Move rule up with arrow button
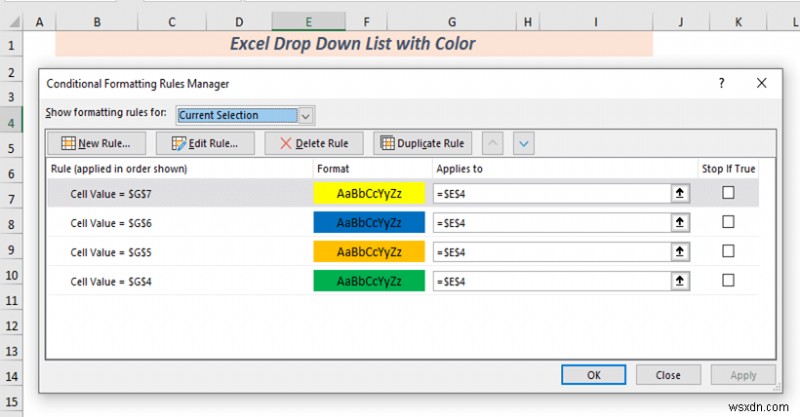Viewport: 800px width, 417px height. 492,143
